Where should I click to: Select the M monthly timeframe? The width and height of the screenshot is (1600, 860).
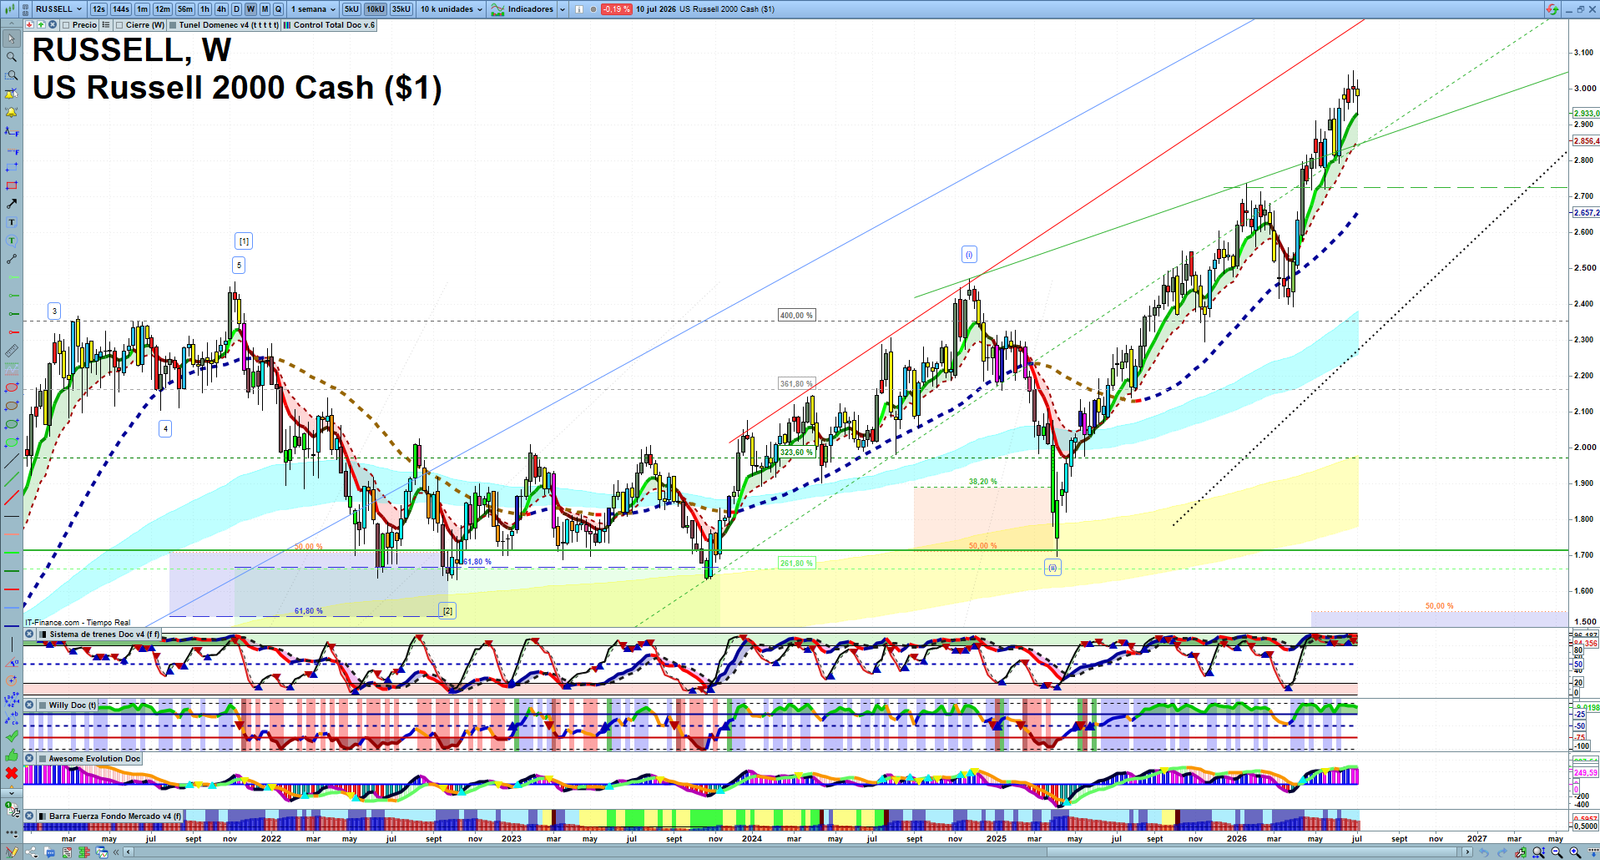point(265,9)
